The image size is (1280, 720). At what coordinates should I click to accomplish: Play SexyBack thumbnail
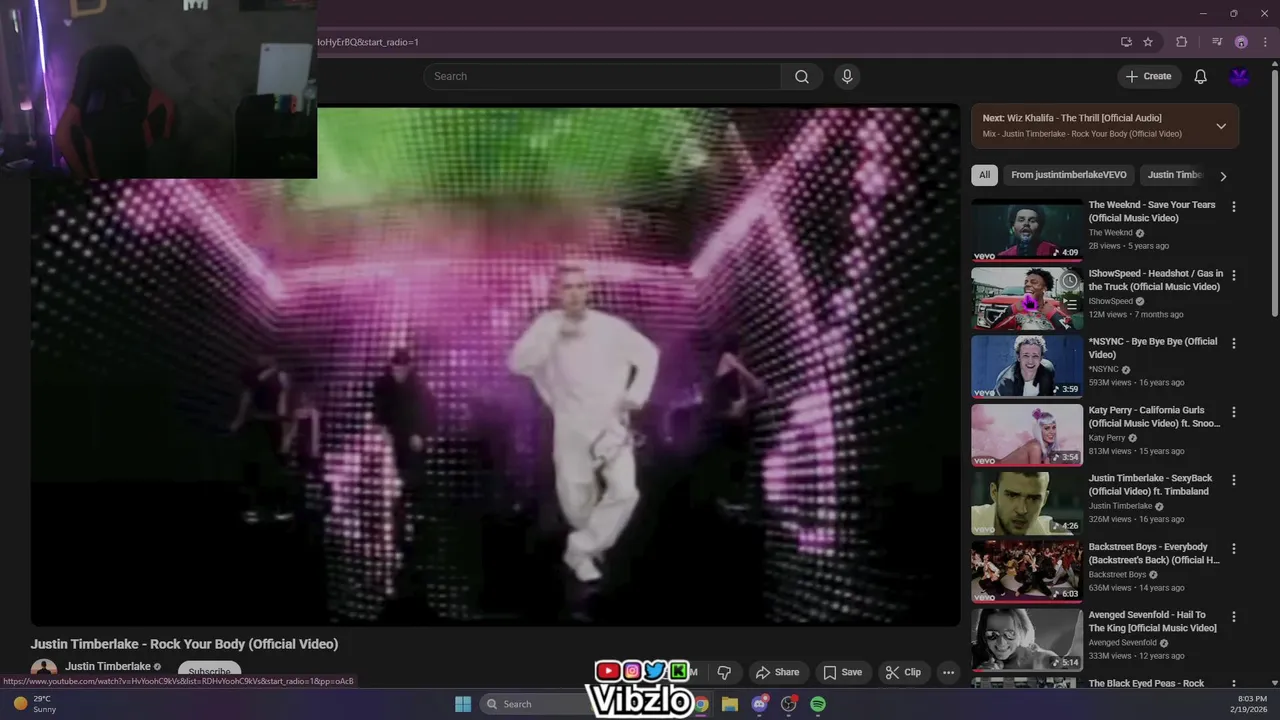pos(1027,503)
